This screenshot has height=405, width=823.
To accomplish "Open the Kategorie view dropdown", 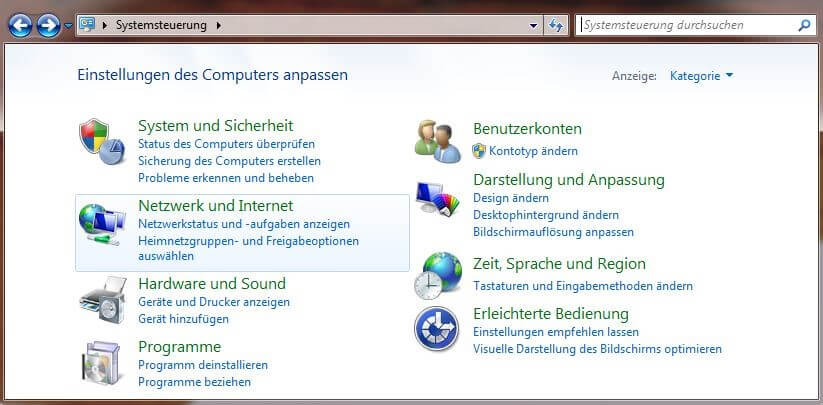I will [701, 76].
